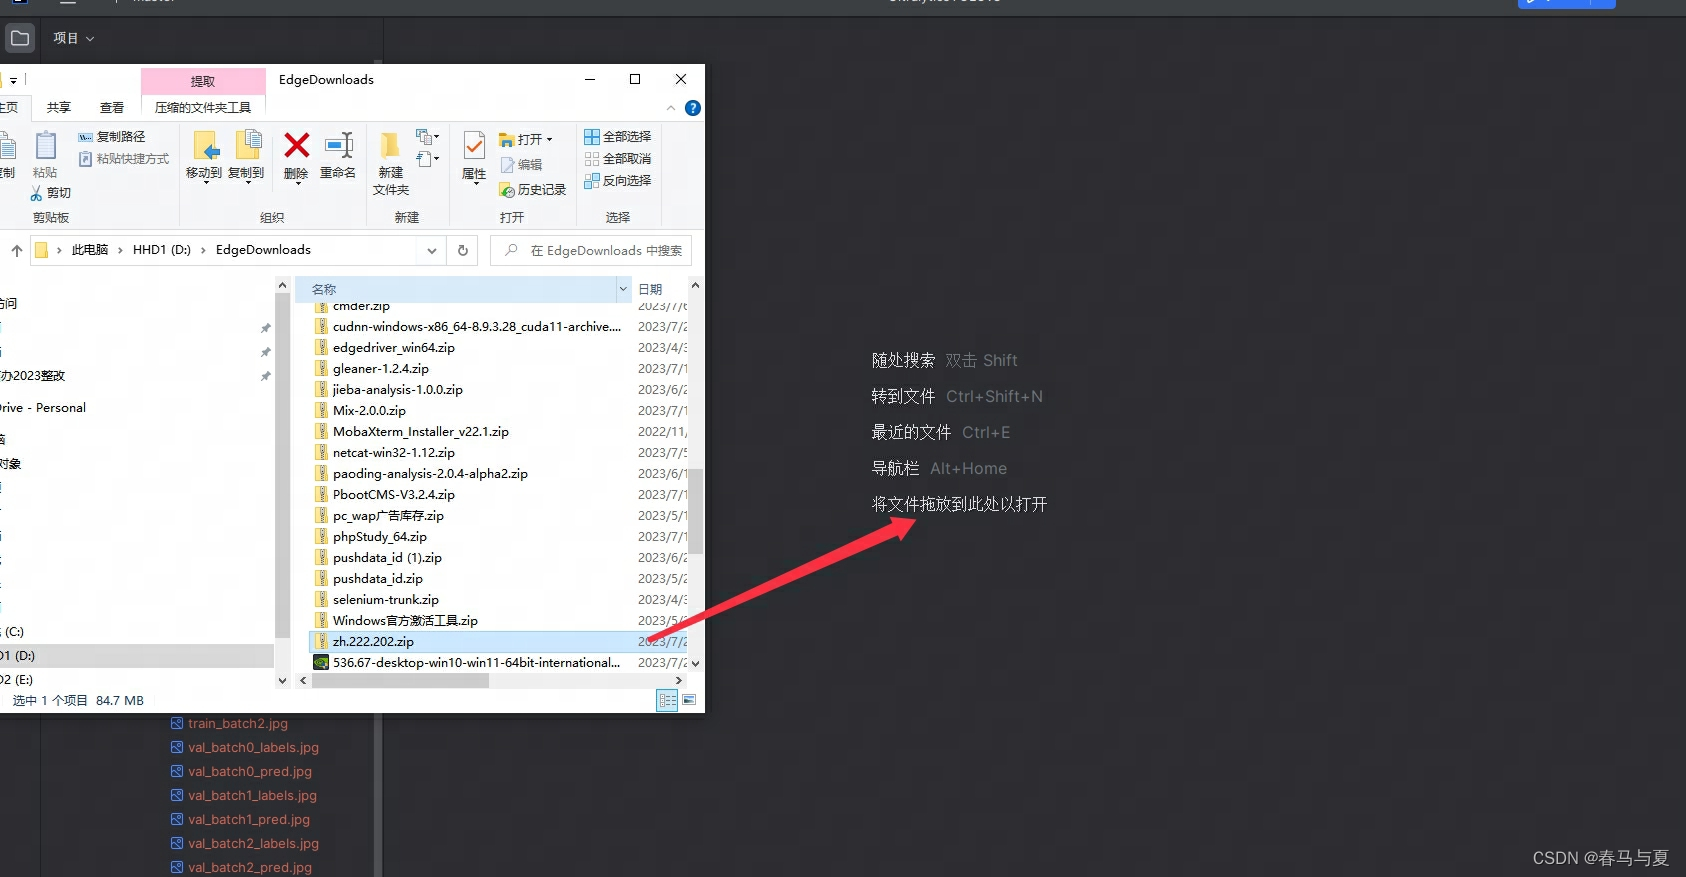1686x877 pixels.
Task: Click the Copy to folder icon
Action: [x=248, y=146]
